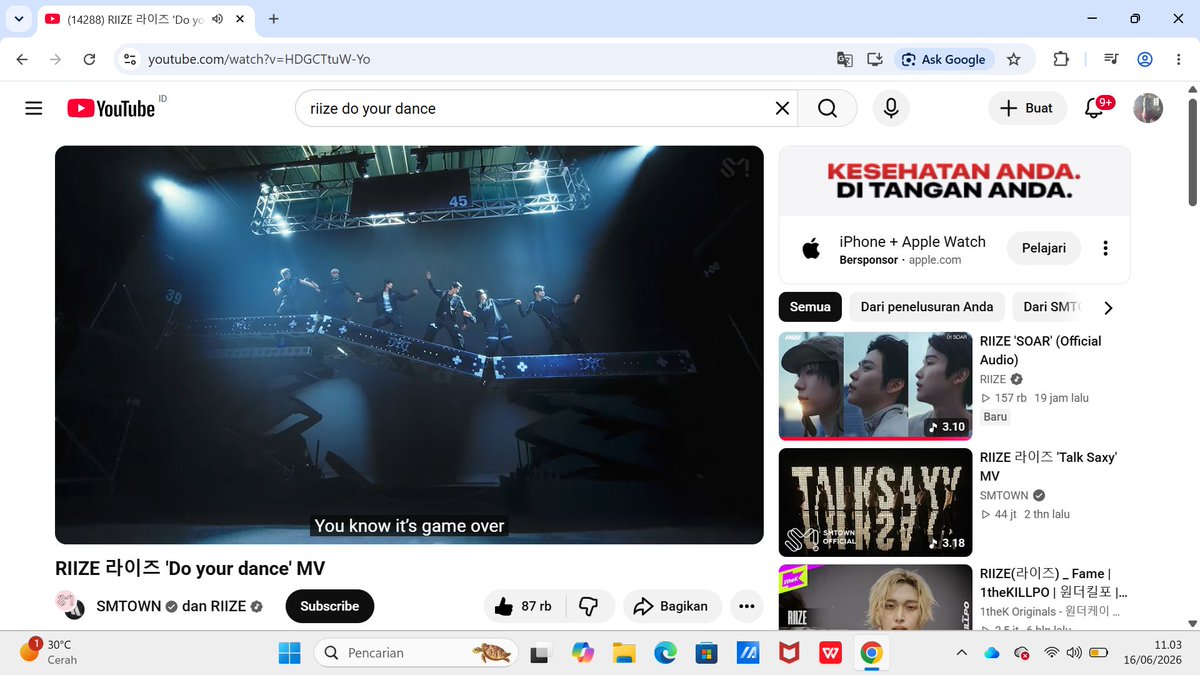This screenshot has width=1200, height=675.
Task: Close the RIIZE YouTube tab
Action: 240,19
